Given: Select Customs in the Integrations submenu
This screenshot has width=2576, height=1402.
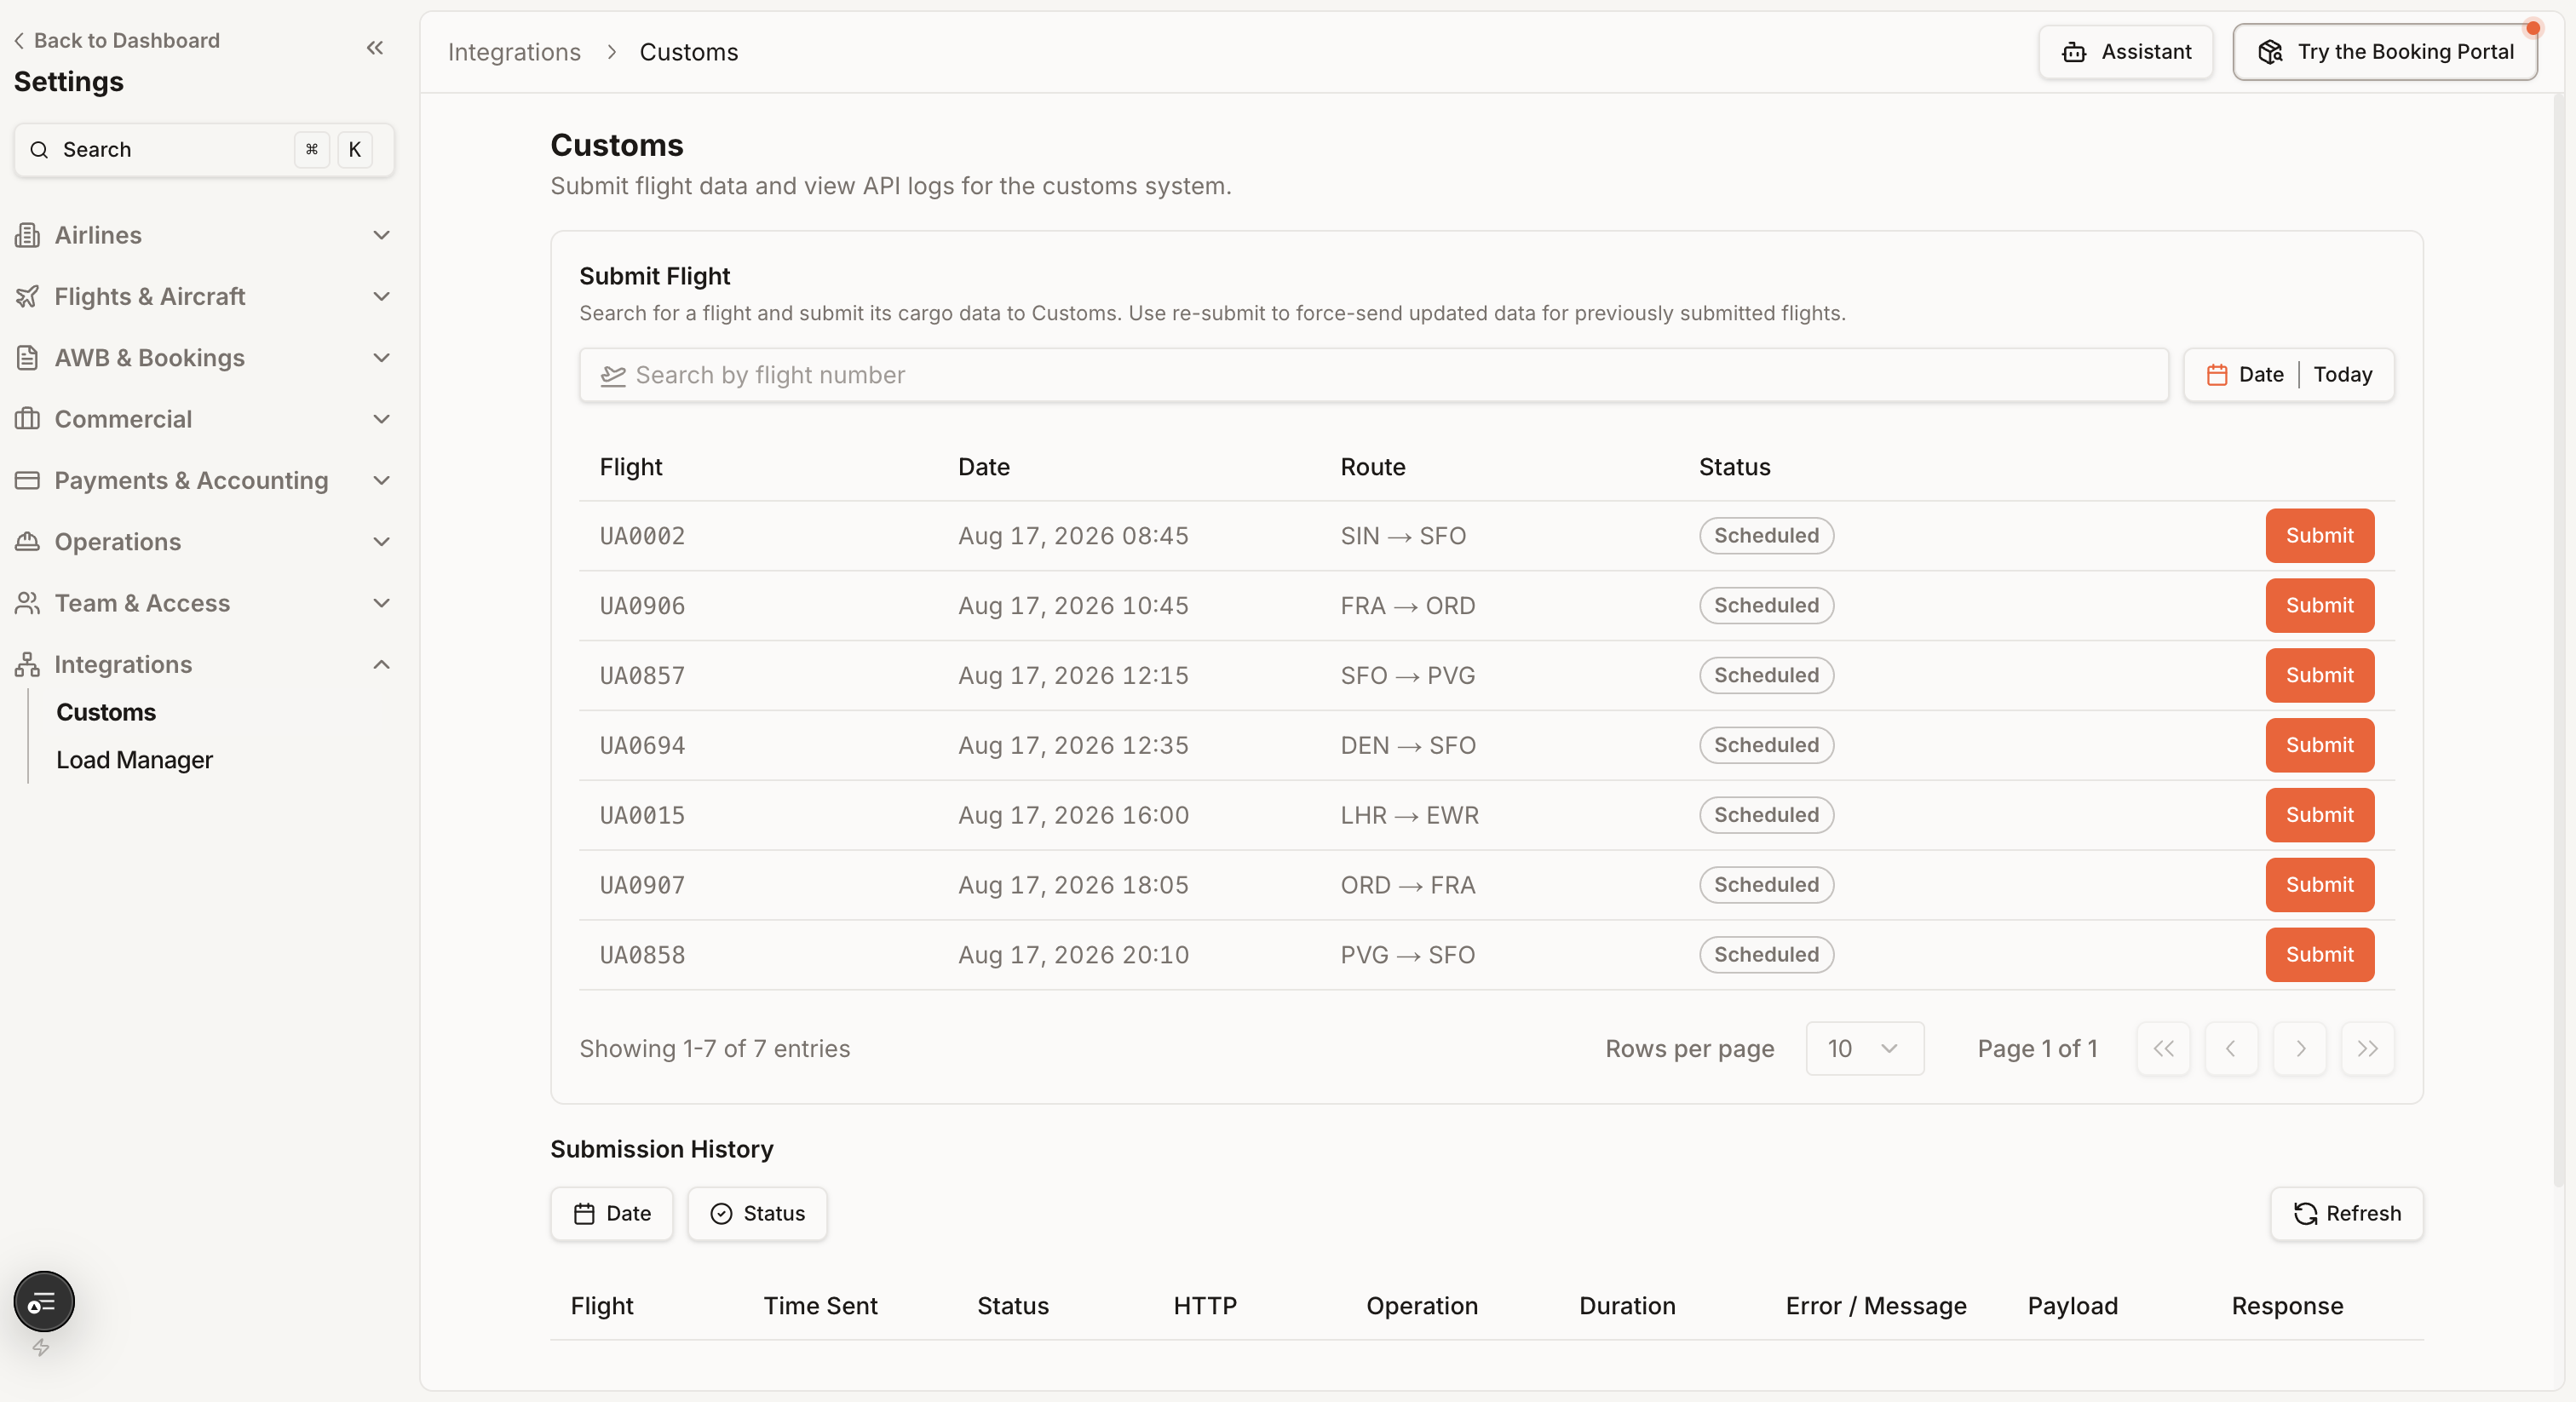Looking at the screenshot, I should (x=106, y=712).
